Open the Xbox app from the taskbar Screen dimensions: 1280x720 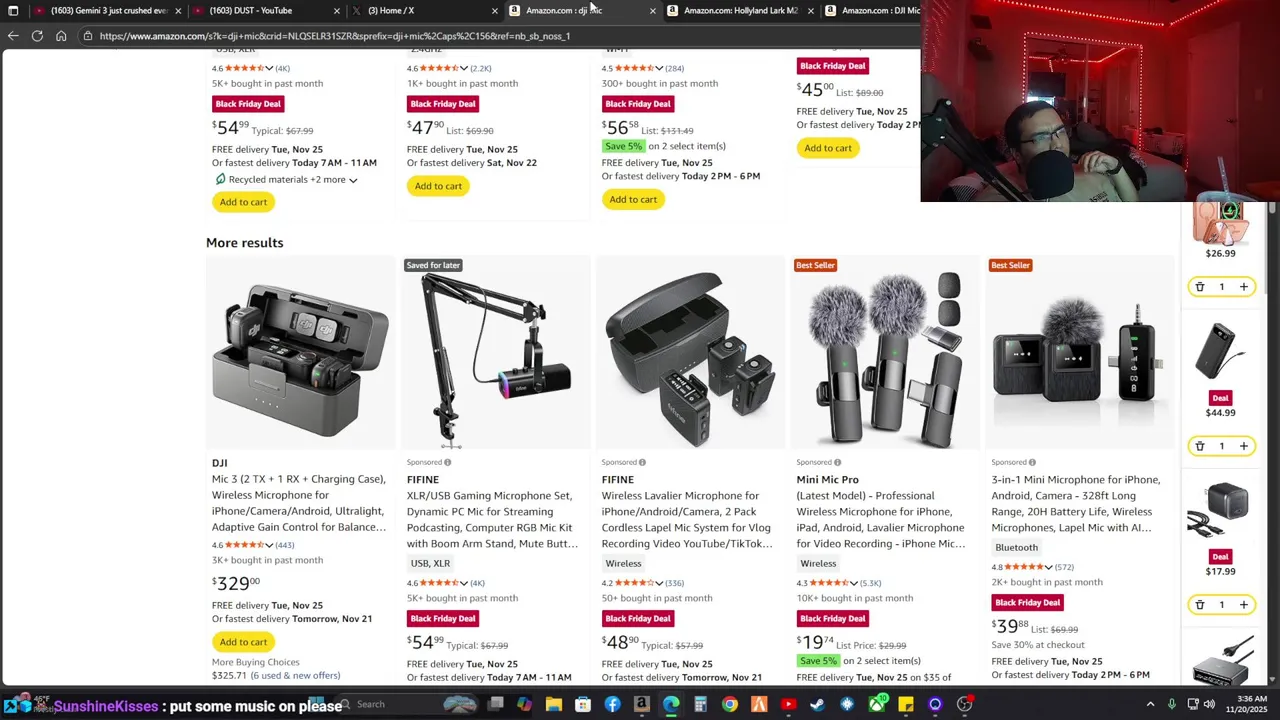pyautogui.click(x=877, y=705)
